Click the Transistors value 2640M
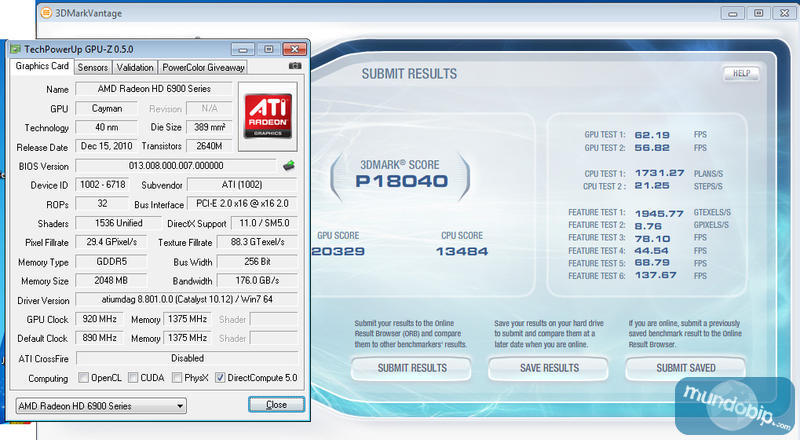Screen dimensions: 800x440 coord(209,146)
